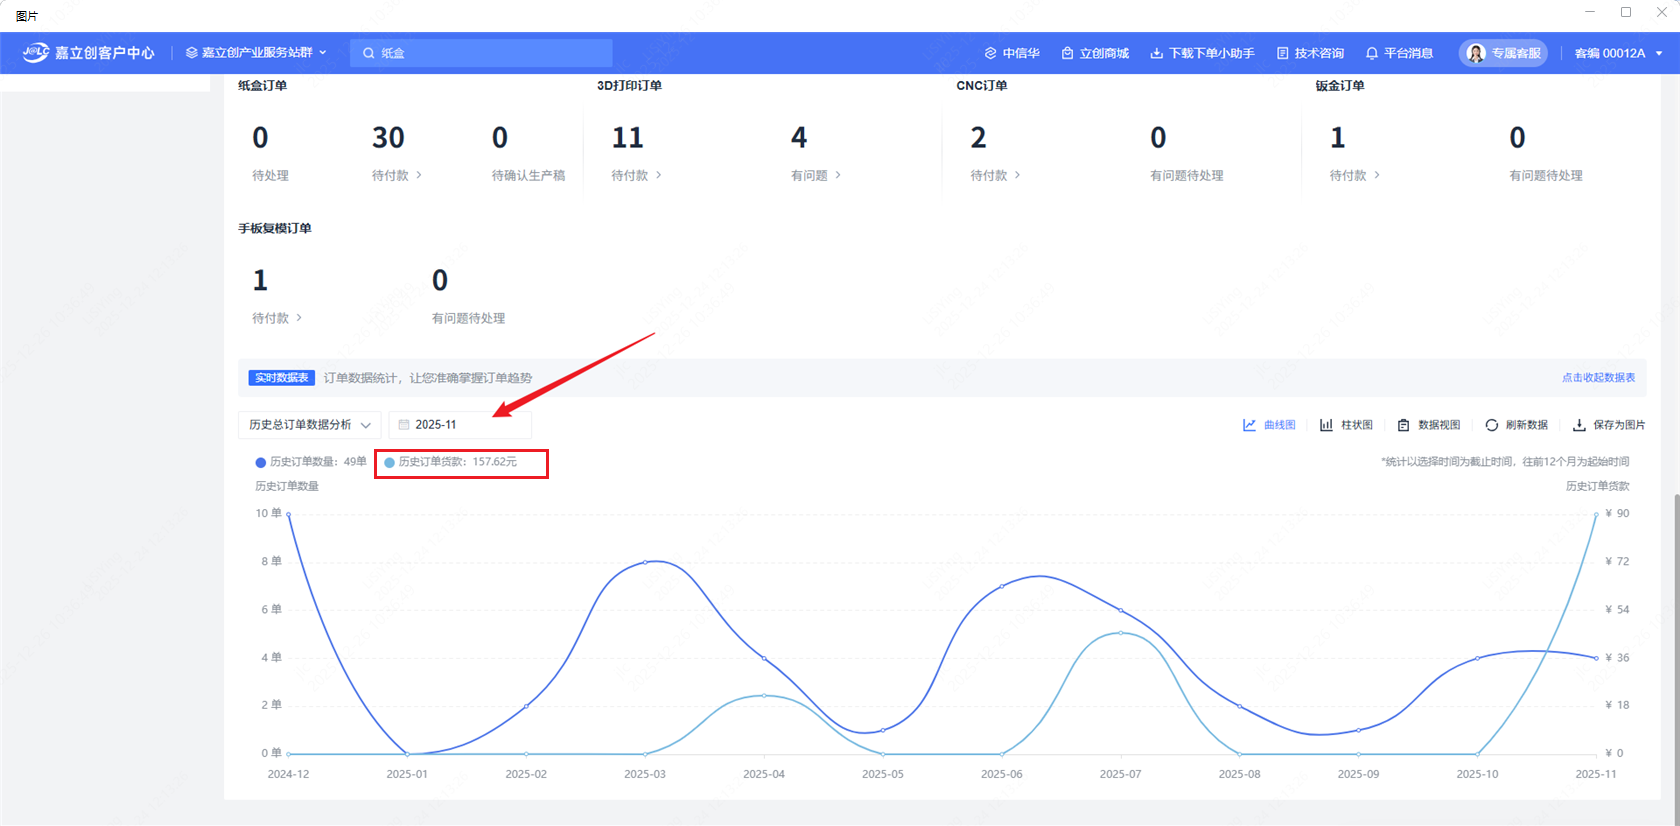1680x826 pixels.
Task: Toggle 历史订单货款 legend series
Action: click(x=451, y=462)
